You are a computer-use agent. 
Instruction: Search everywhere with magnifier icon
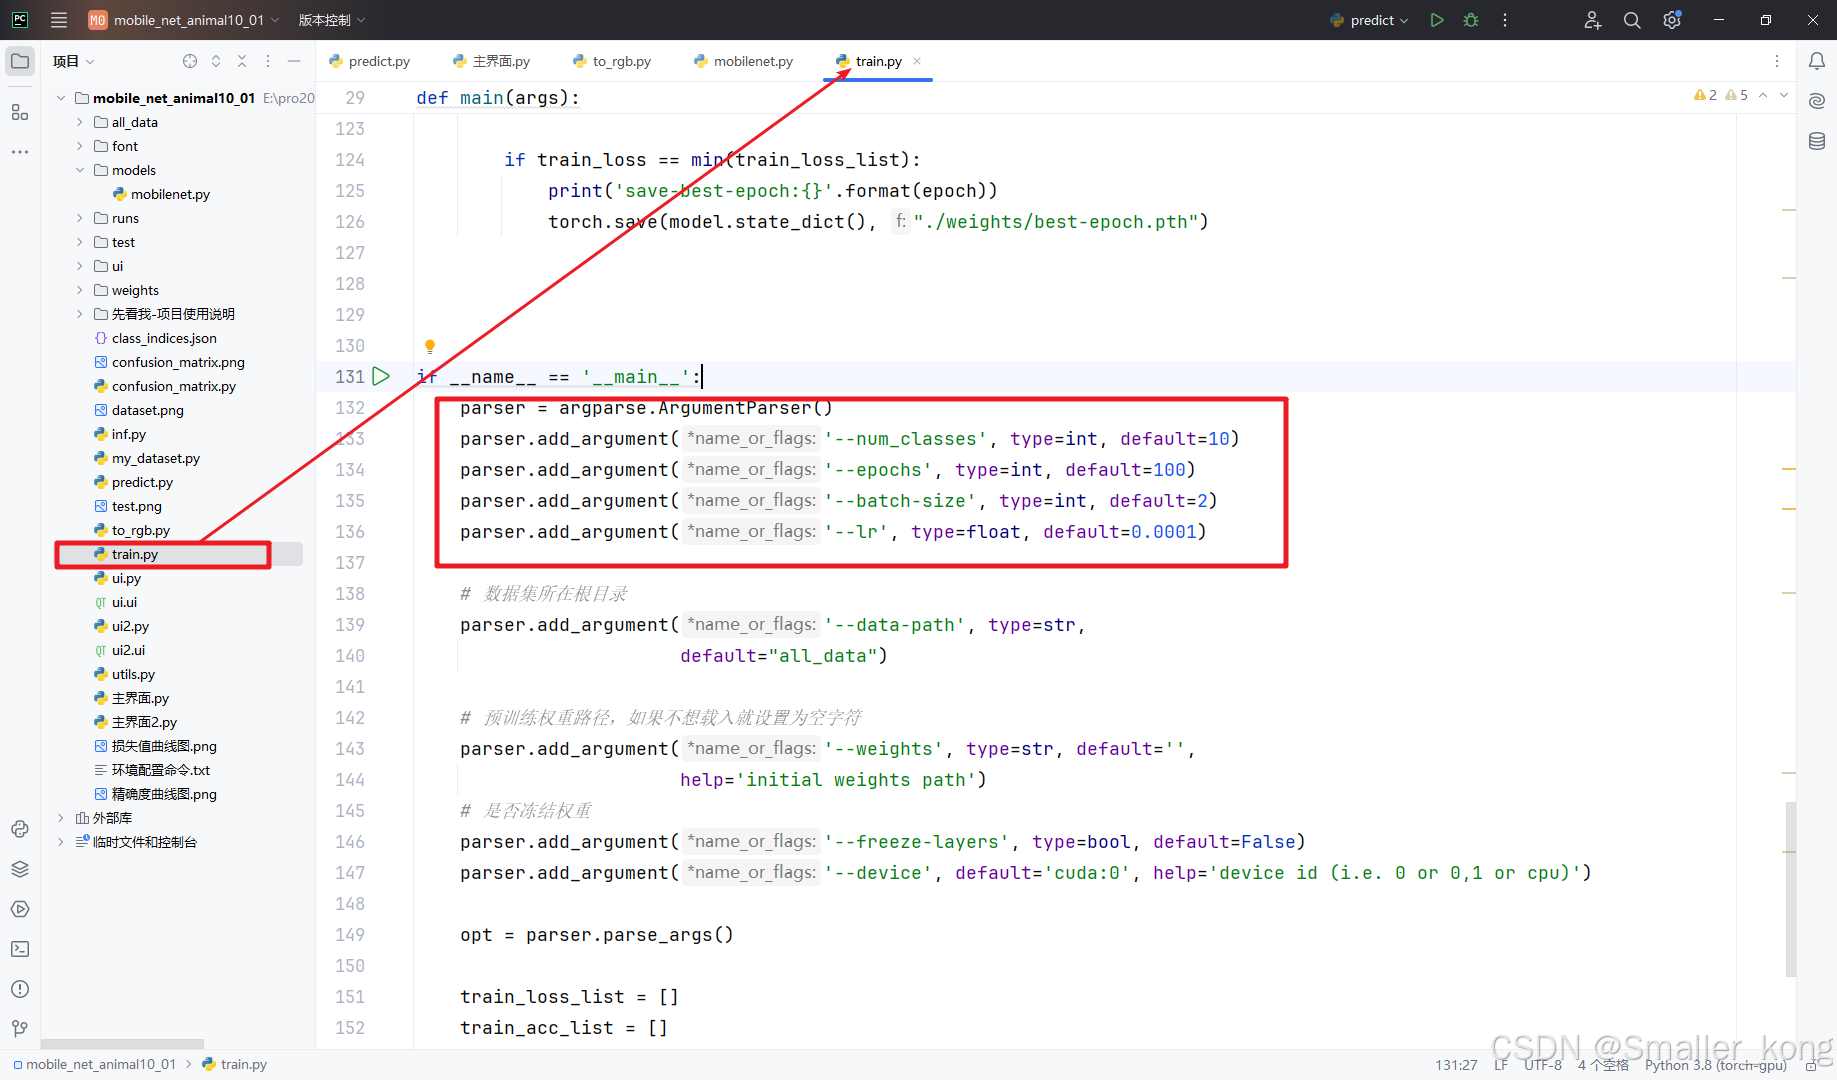coord(1632,20)
